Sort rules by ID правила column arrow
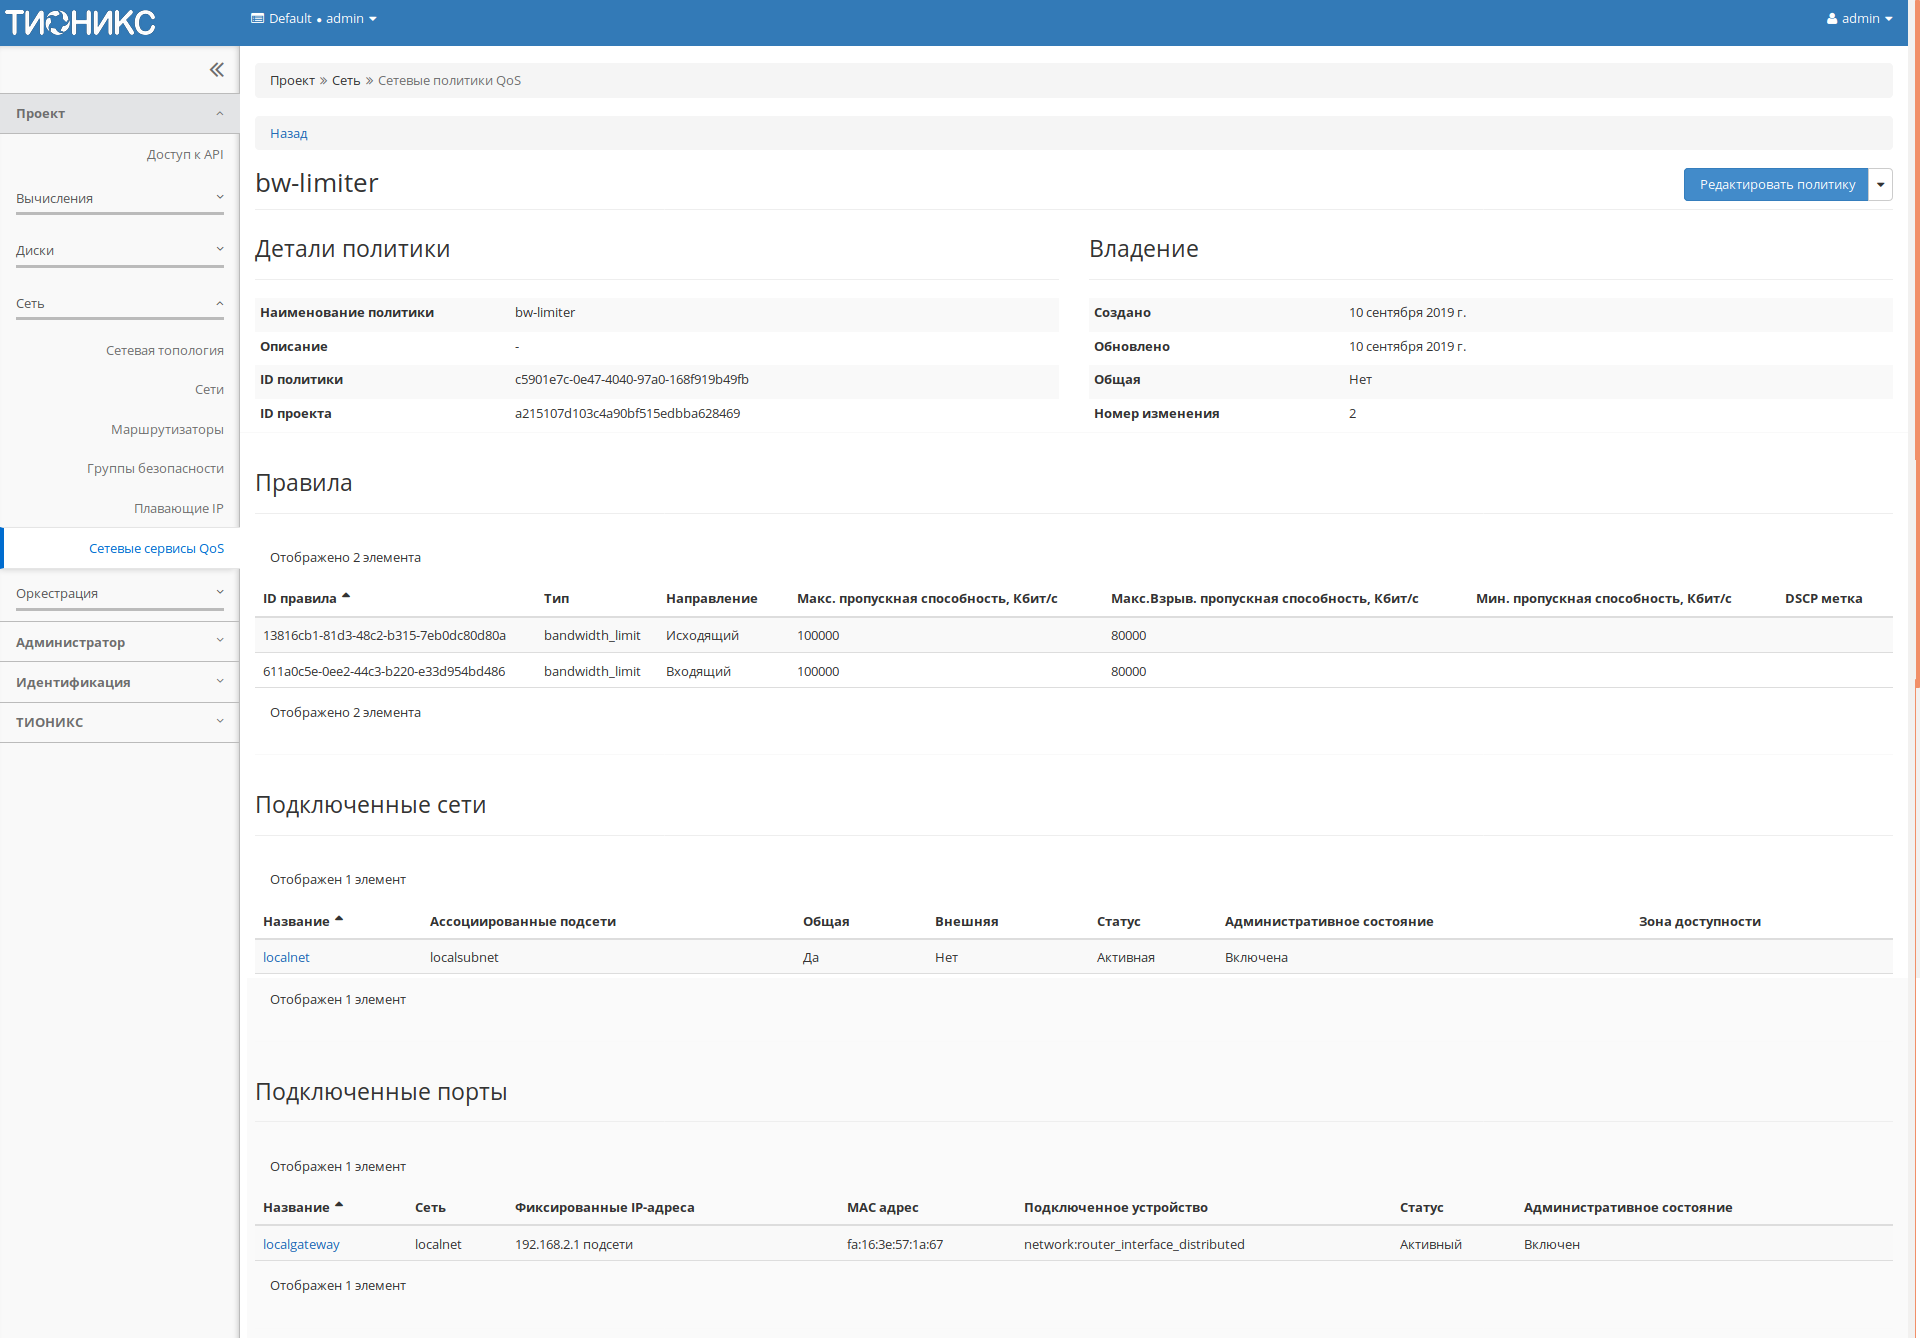This screenshot has width=1920, height=1338. tap(346, 594)
